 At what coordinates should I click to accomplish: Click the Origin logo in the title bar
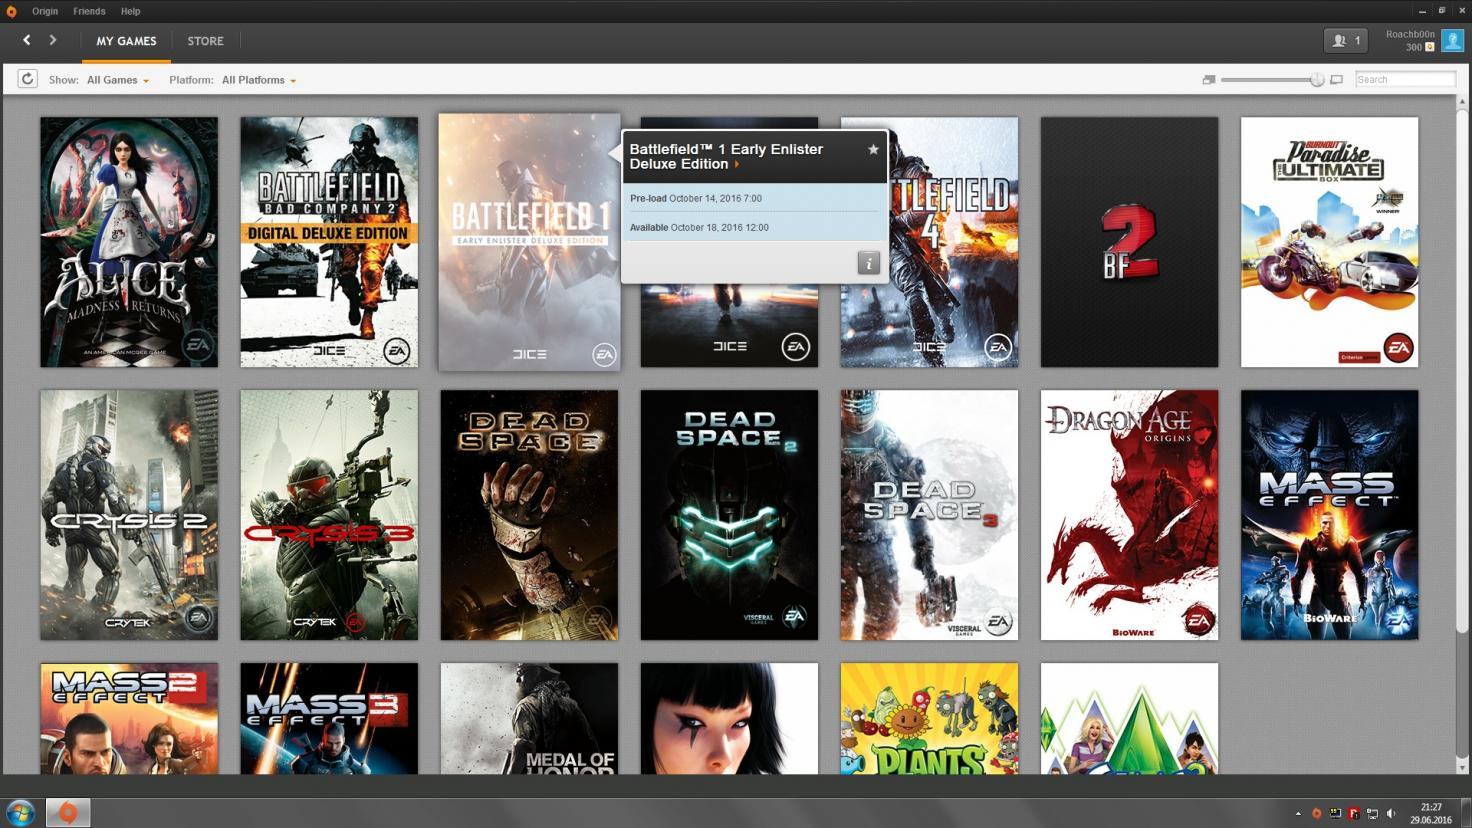11,11
